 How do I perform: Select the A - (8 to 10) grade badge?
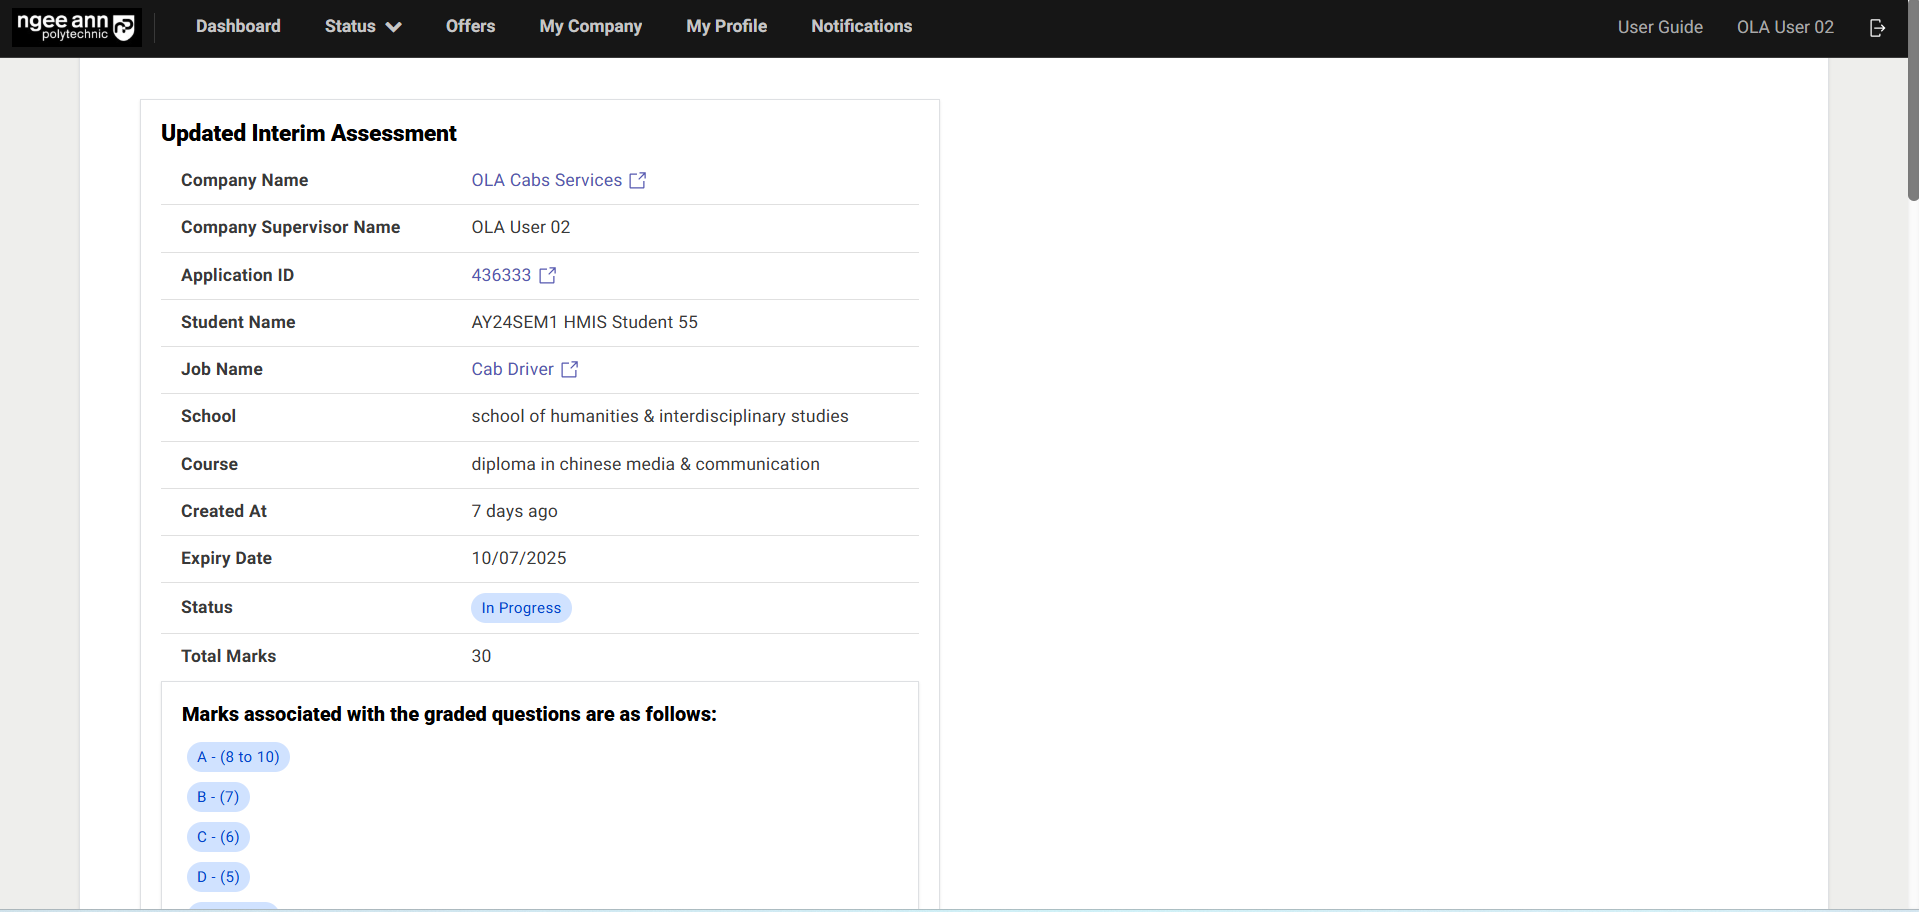click(238, 757)
